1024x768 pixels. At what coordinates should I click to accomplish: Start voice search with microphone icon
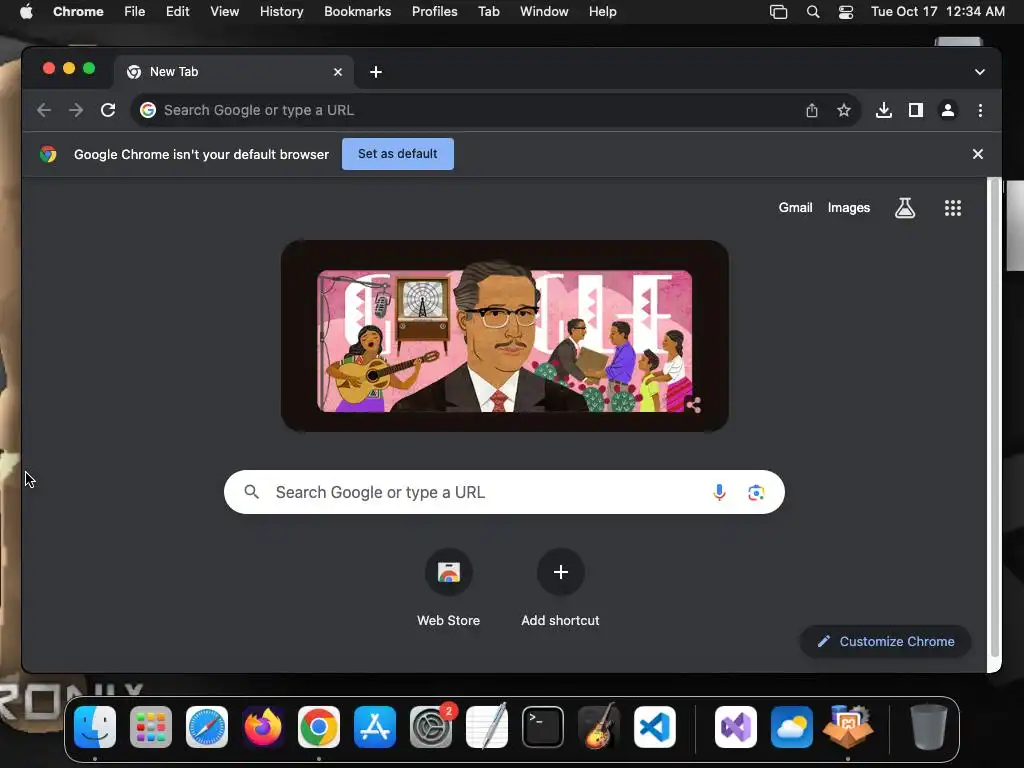tap(719, 492)
